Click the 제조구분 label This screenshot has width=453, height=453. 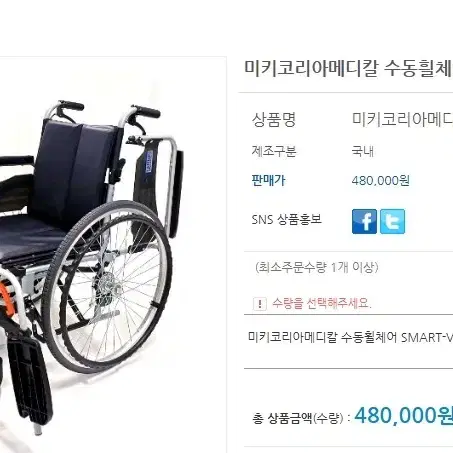point(274,151)
